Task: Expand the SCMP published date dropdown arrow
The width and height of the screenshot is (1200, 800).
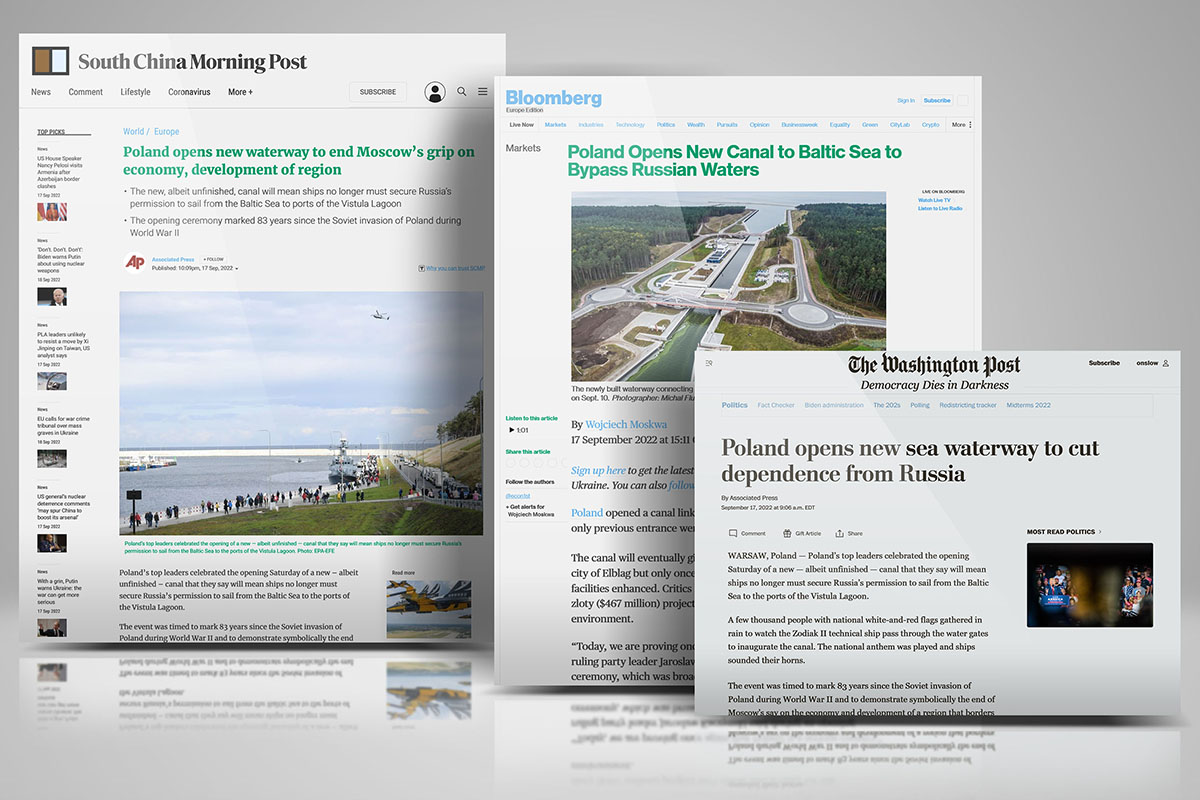Action: 237,269
